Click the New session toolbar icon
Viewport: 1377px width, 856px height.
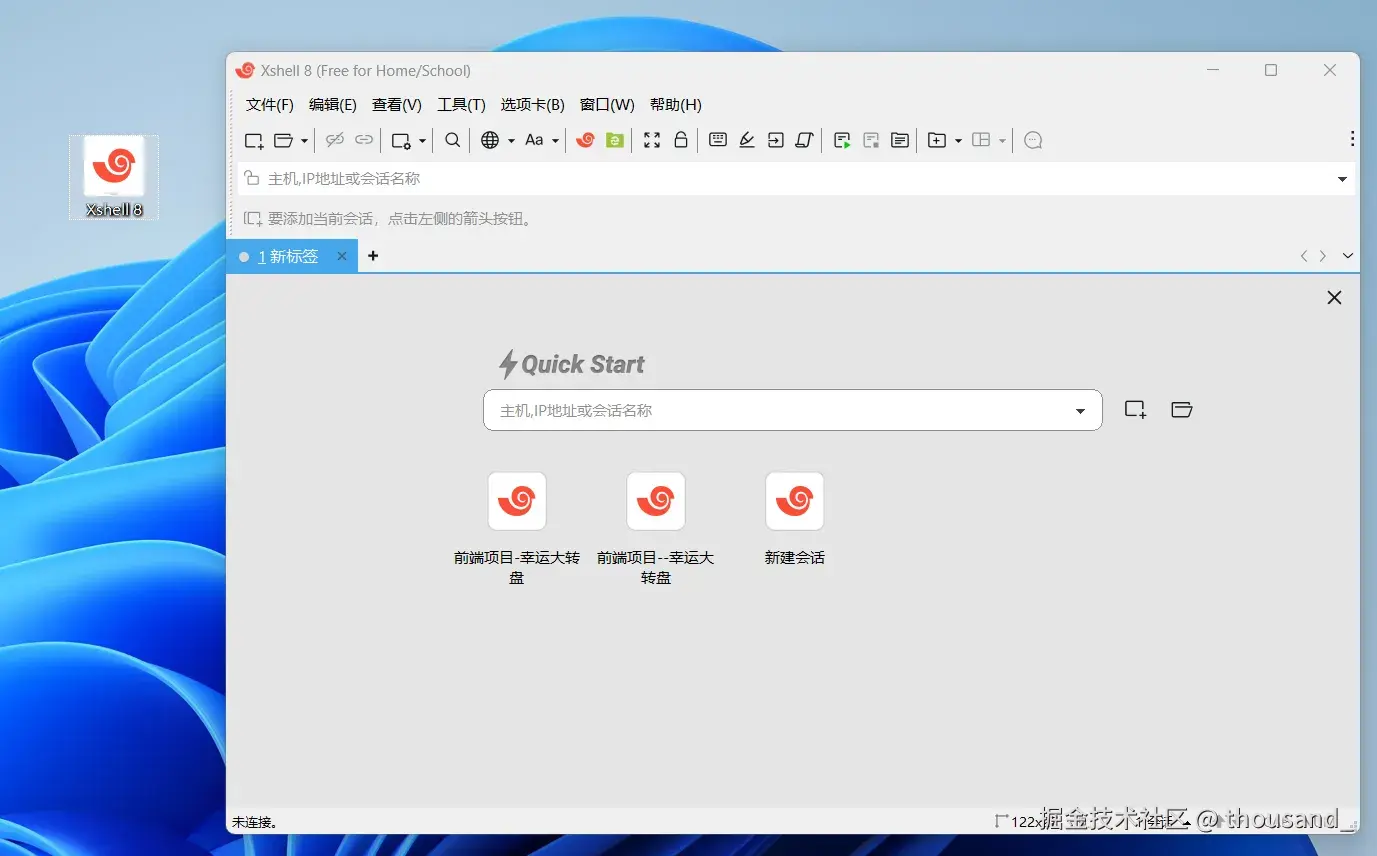(254, 141)
